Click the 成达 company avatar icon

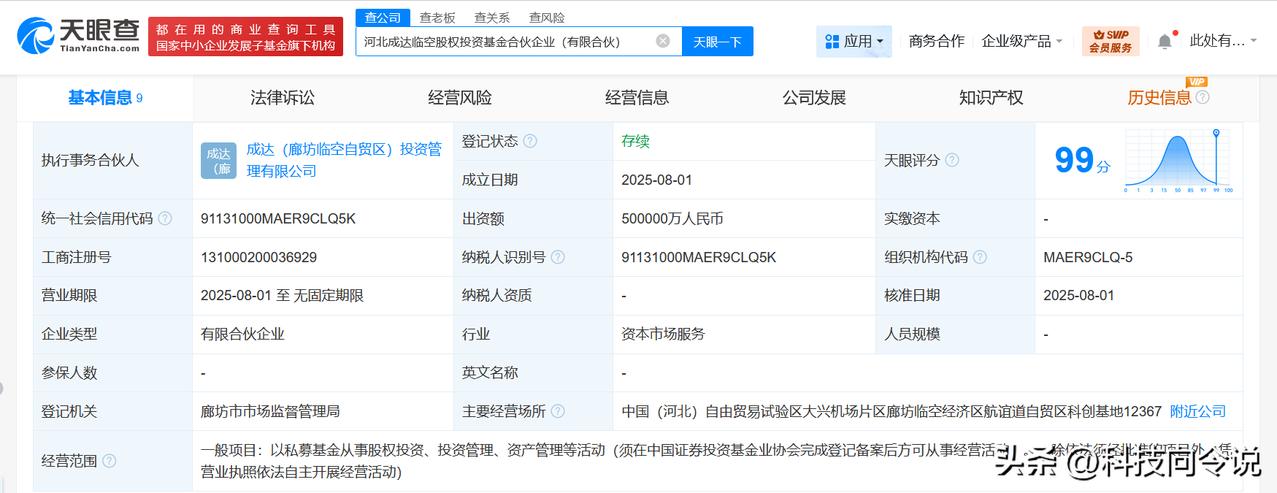pos(218,160)
